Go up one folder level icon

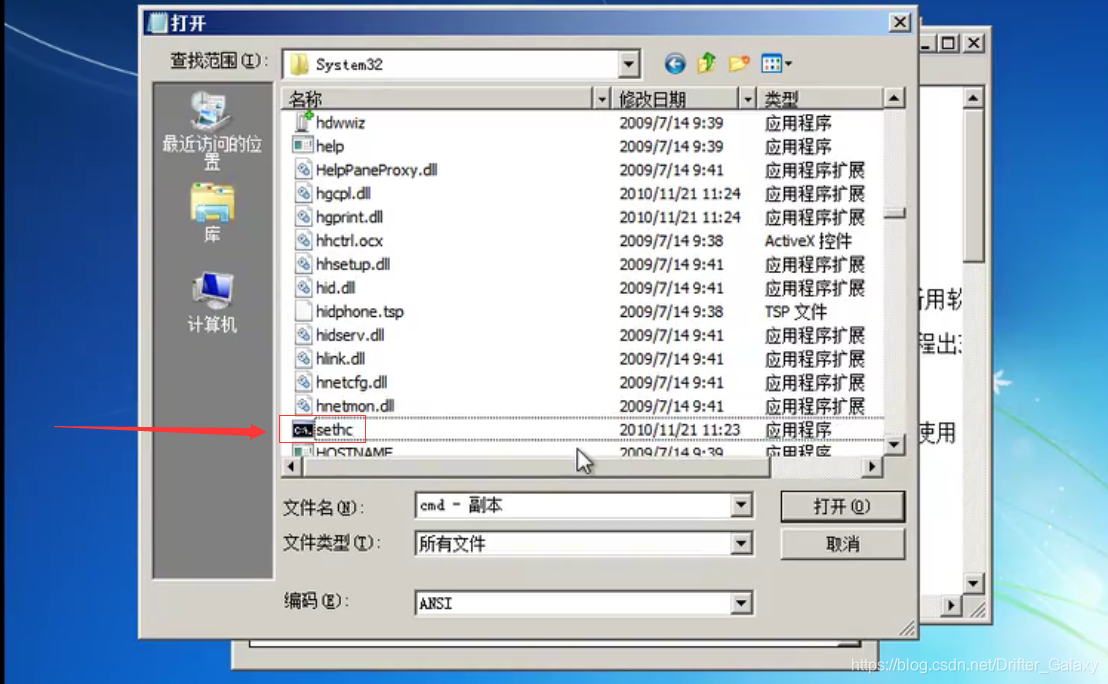coord(706,64)
